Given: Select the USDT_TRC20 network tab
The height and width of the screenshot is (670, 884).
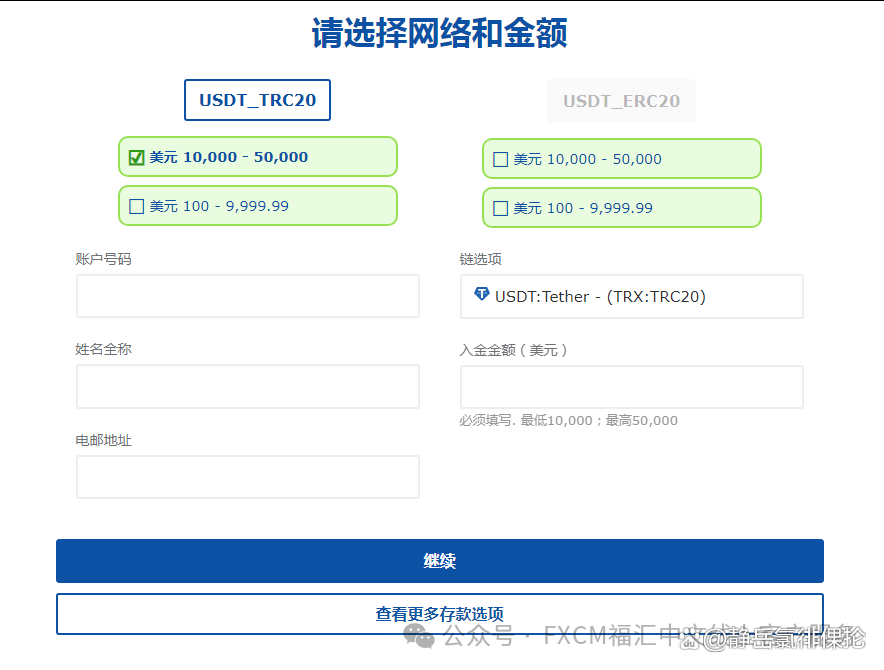Looking at the screenshot, I should click(x=257, y=100).
